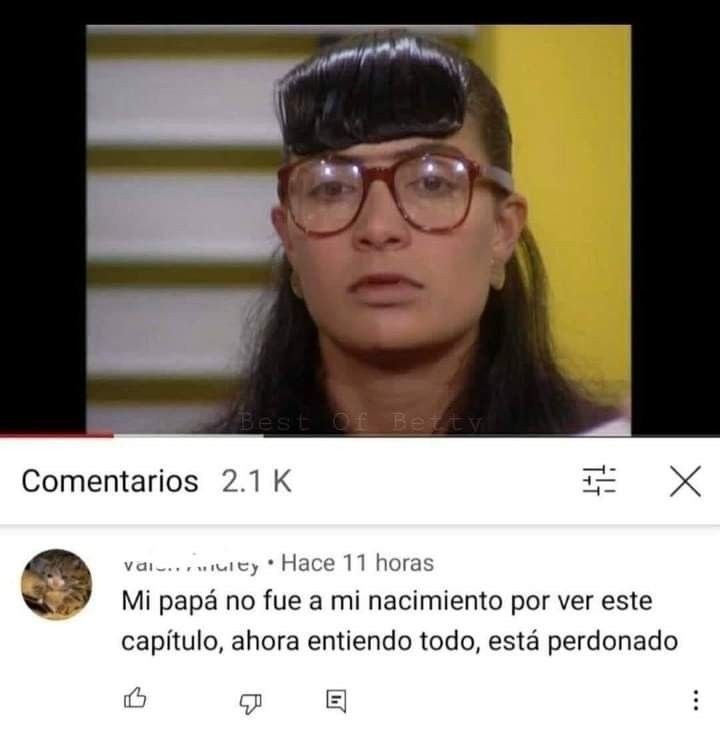Image resolution: width=720 pixels, height=731 pixels.
Task: Expand the 'Mi papá no fue' comment text
Action: click(x=400, y=621)
